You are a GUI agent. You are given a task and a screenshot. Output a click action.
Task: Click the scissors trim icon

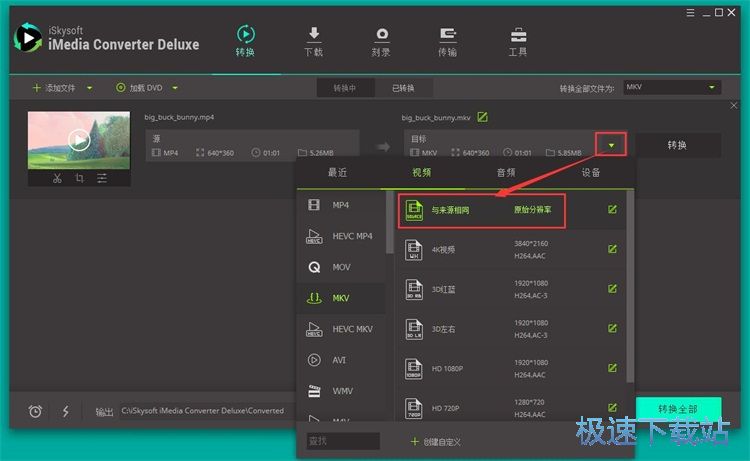57,178
